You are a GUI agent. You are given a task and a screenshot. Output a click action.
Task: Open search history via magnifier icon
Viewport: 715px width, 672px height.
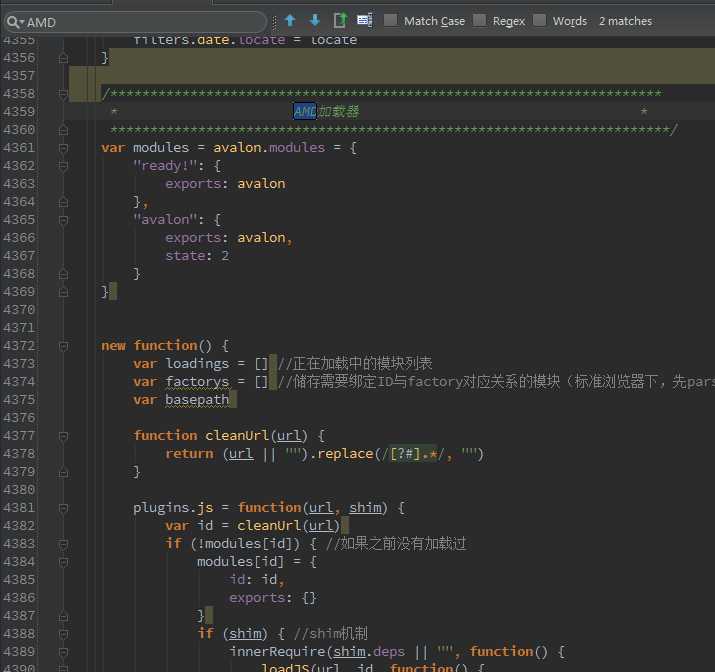(15, 22)
